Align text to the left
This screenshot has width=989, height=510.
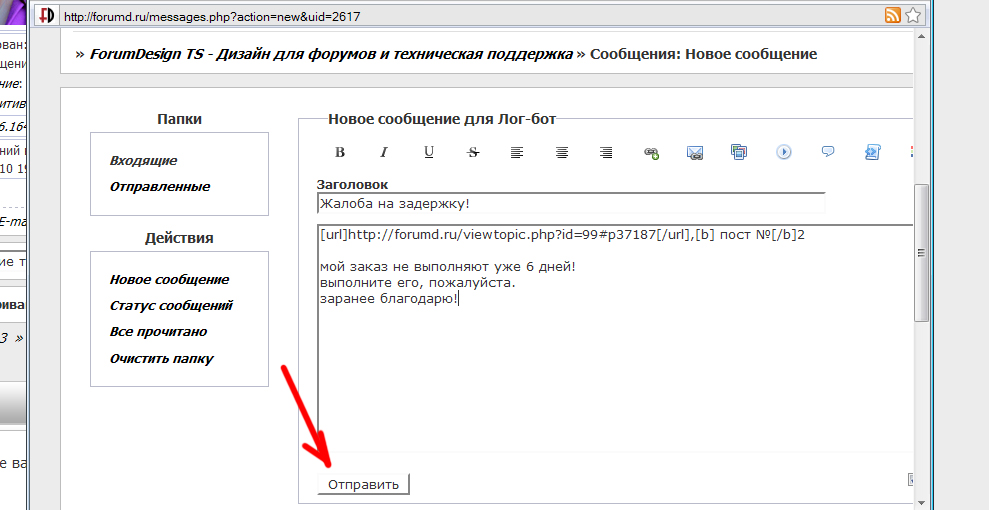(x=517, y=153)
